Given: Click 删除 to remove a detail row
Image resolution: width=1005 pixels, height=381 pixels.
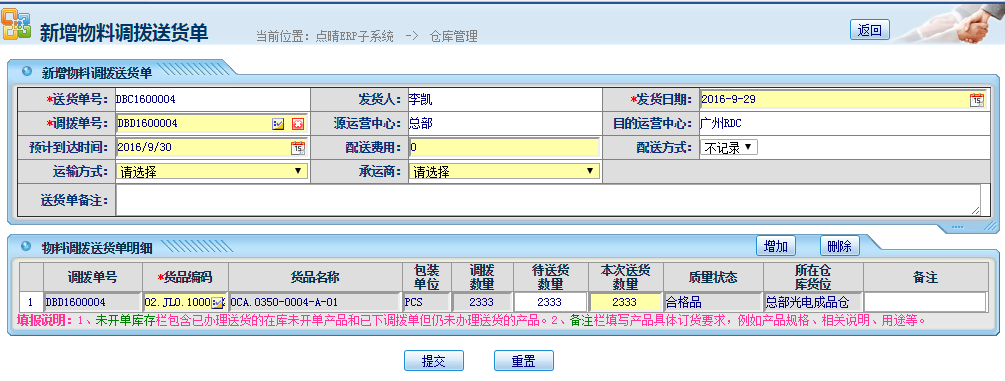Looking at the screenshot, I should click(x=840, y=246).
